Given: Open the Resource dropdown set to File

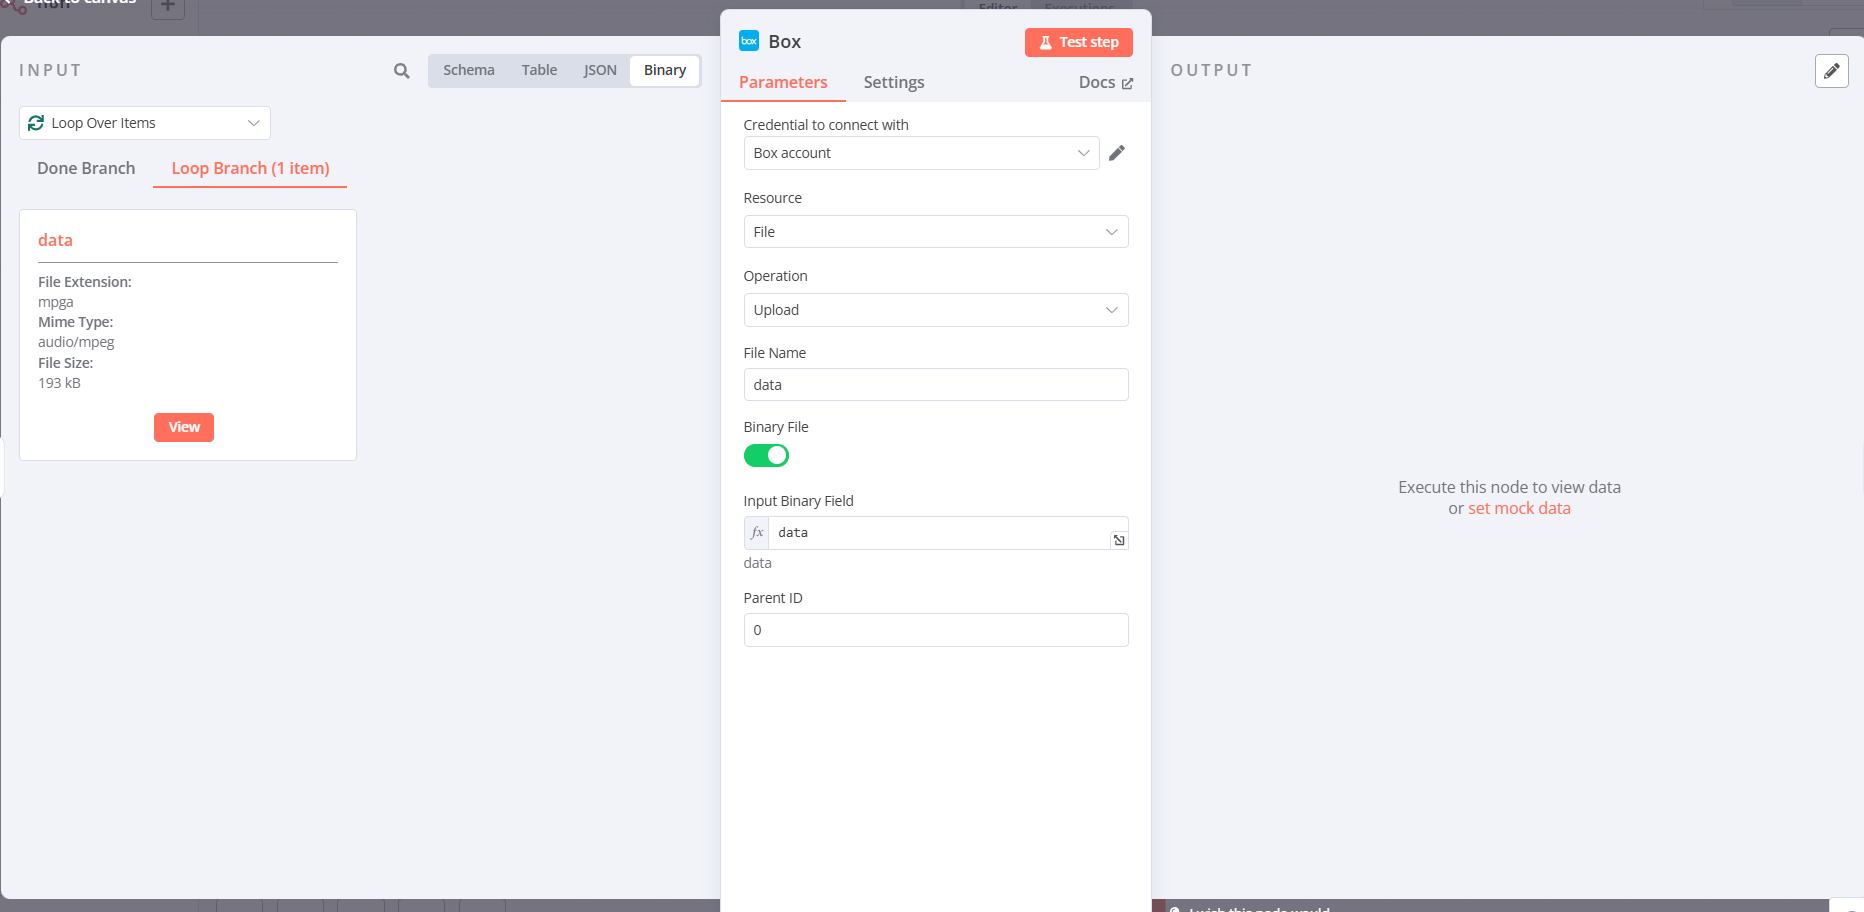Looking at the screenshot, I should pyautogui.click(x=936, y=232).
